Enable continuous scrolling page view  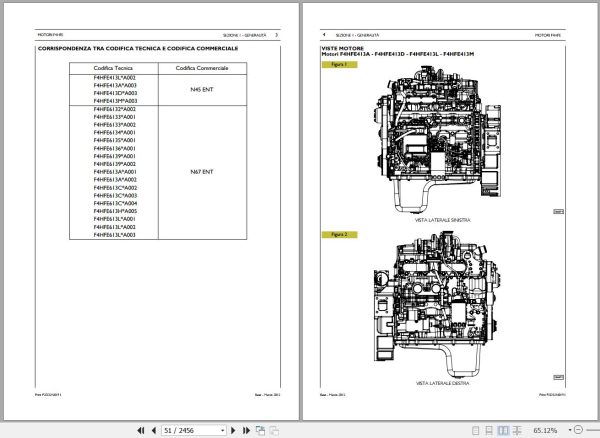[x=489, y=430]
